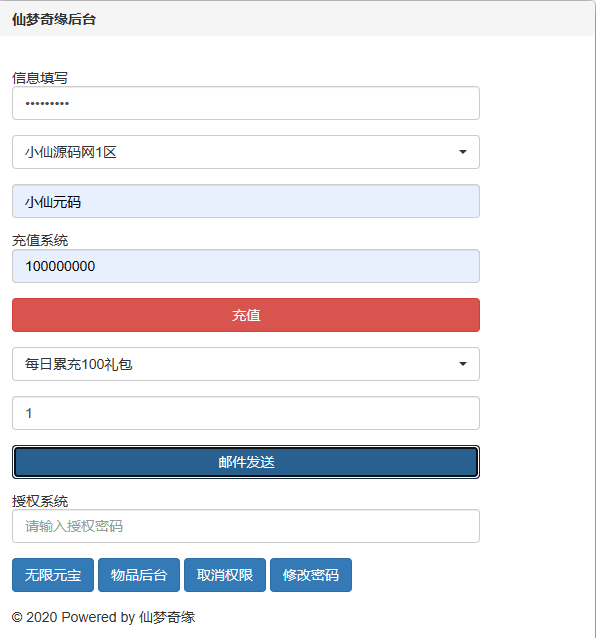Click the 仙梦奇缘后台 header title

pos(54,20)
